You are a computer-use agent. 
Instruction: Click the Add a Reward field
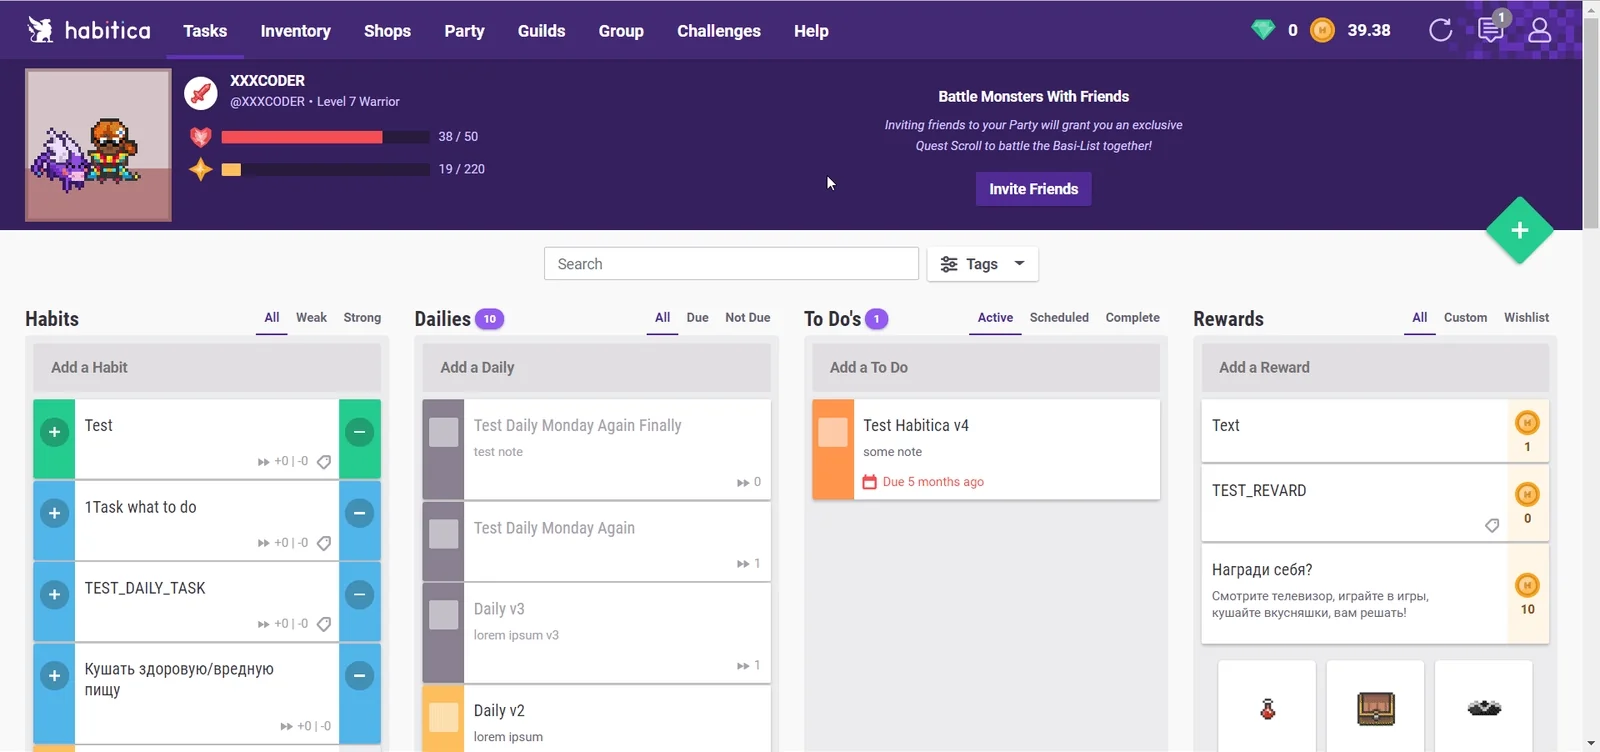pos(1375,368)
